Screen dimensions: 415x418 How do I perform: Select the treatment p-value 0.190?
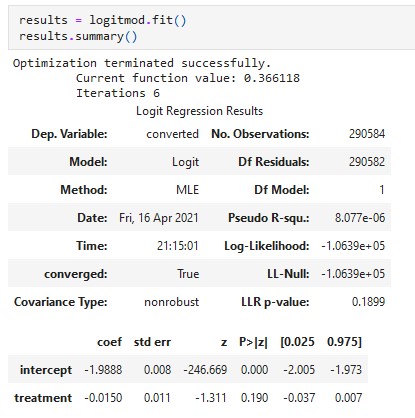pyautogui.click(x=254, y=398)
